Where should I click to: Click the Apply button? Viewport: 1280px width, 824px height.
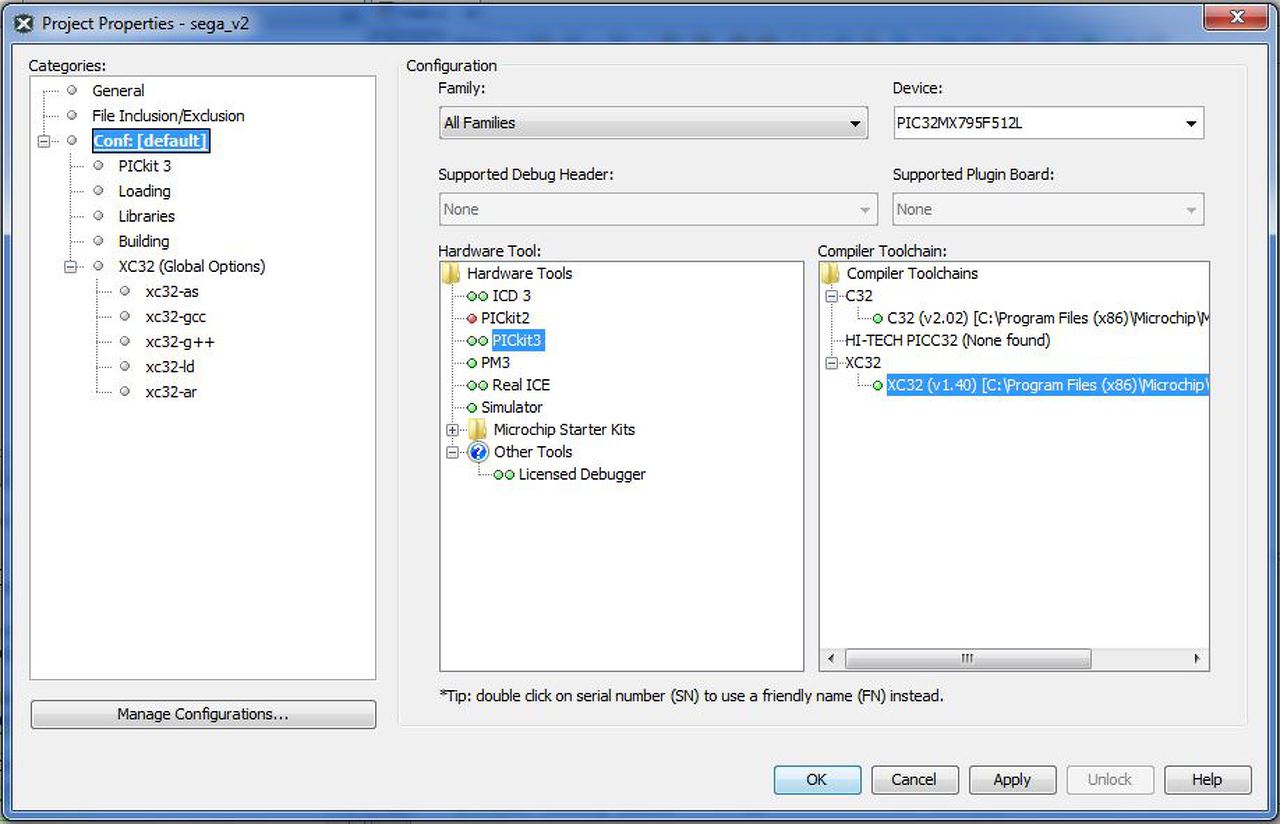pos(1012,780)
